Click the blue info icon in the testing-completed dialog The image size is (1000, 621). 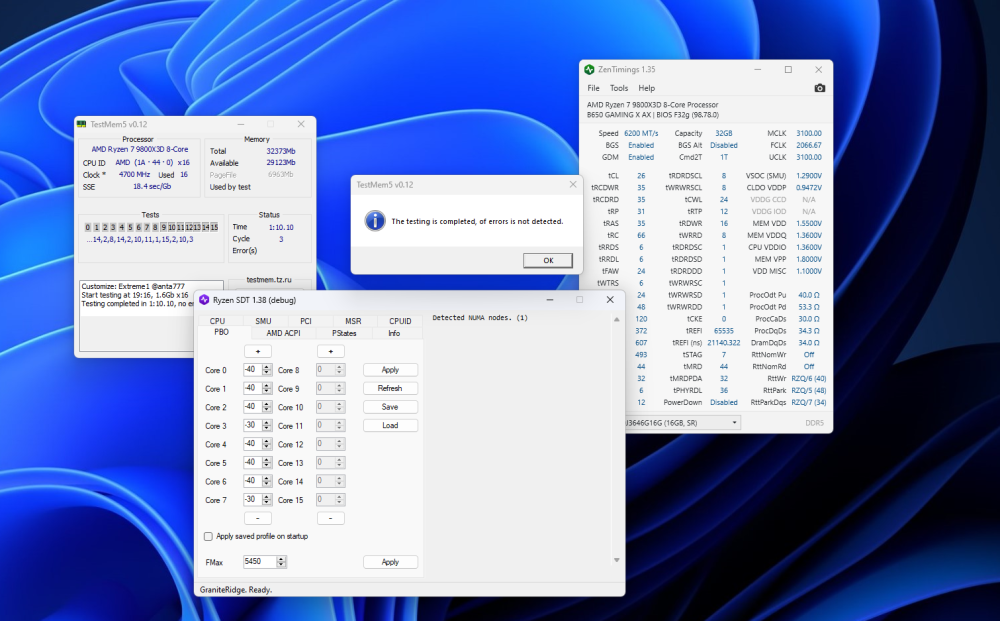(x=374, y=220)
